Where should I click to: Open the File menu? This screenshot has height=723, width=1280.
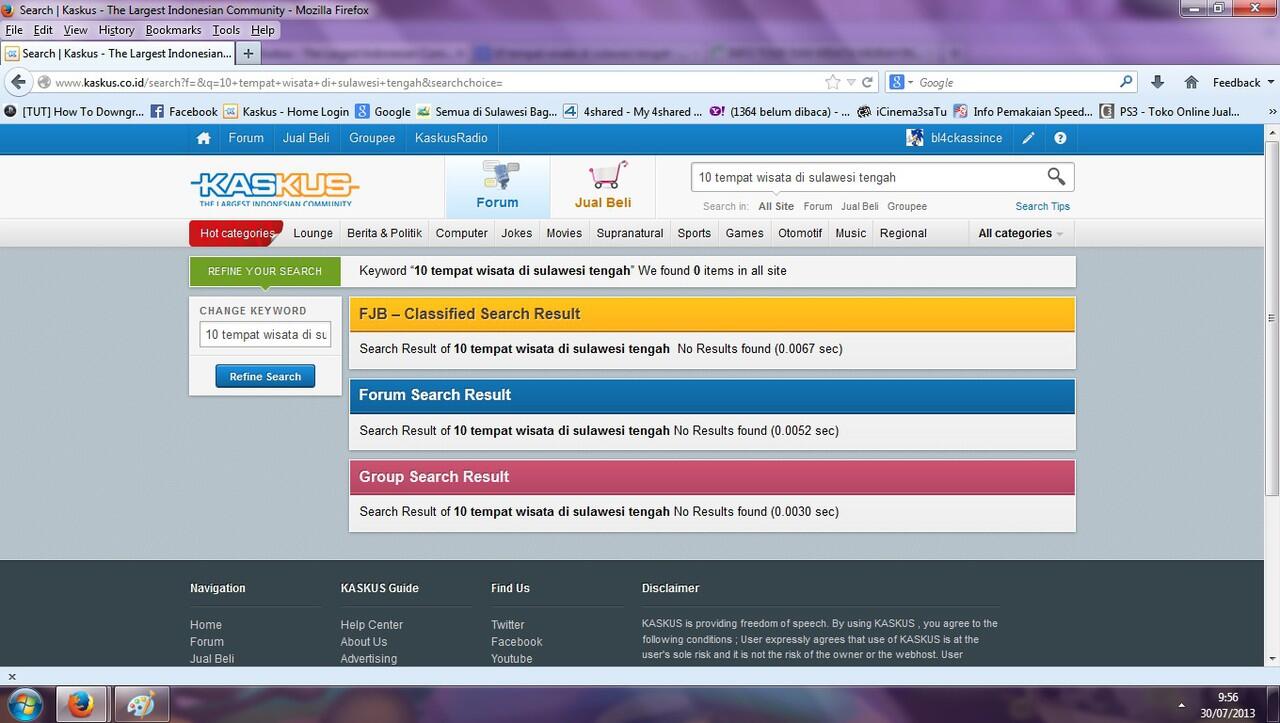click(x=14, y=30)
